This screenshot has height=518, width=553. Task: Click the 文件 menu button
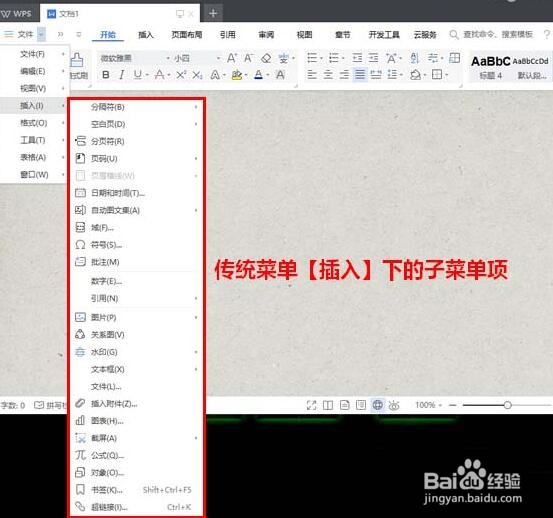(x=19, y=34)
